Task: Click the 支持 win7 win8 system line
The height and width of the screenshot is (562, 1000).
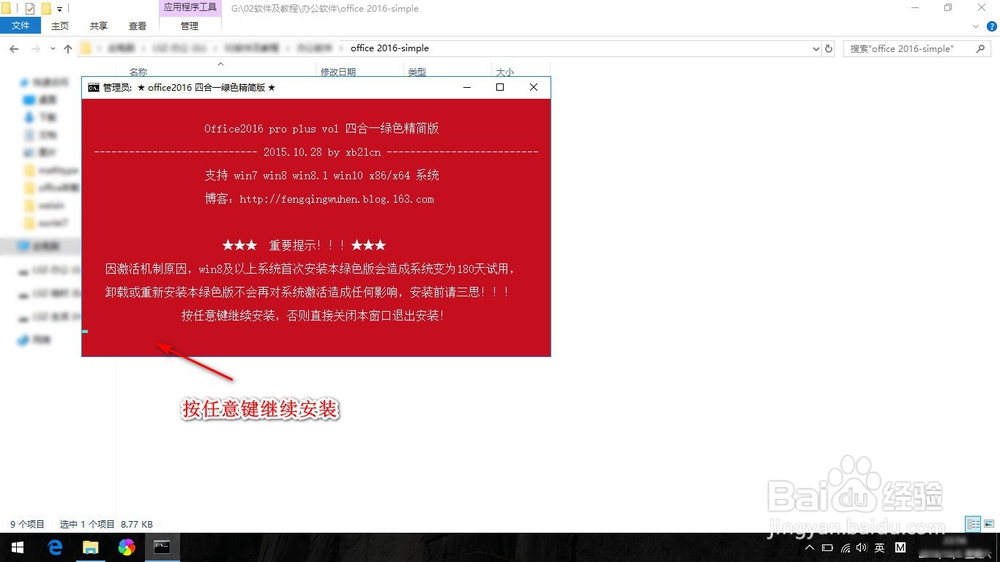Action: coord(322,175)
